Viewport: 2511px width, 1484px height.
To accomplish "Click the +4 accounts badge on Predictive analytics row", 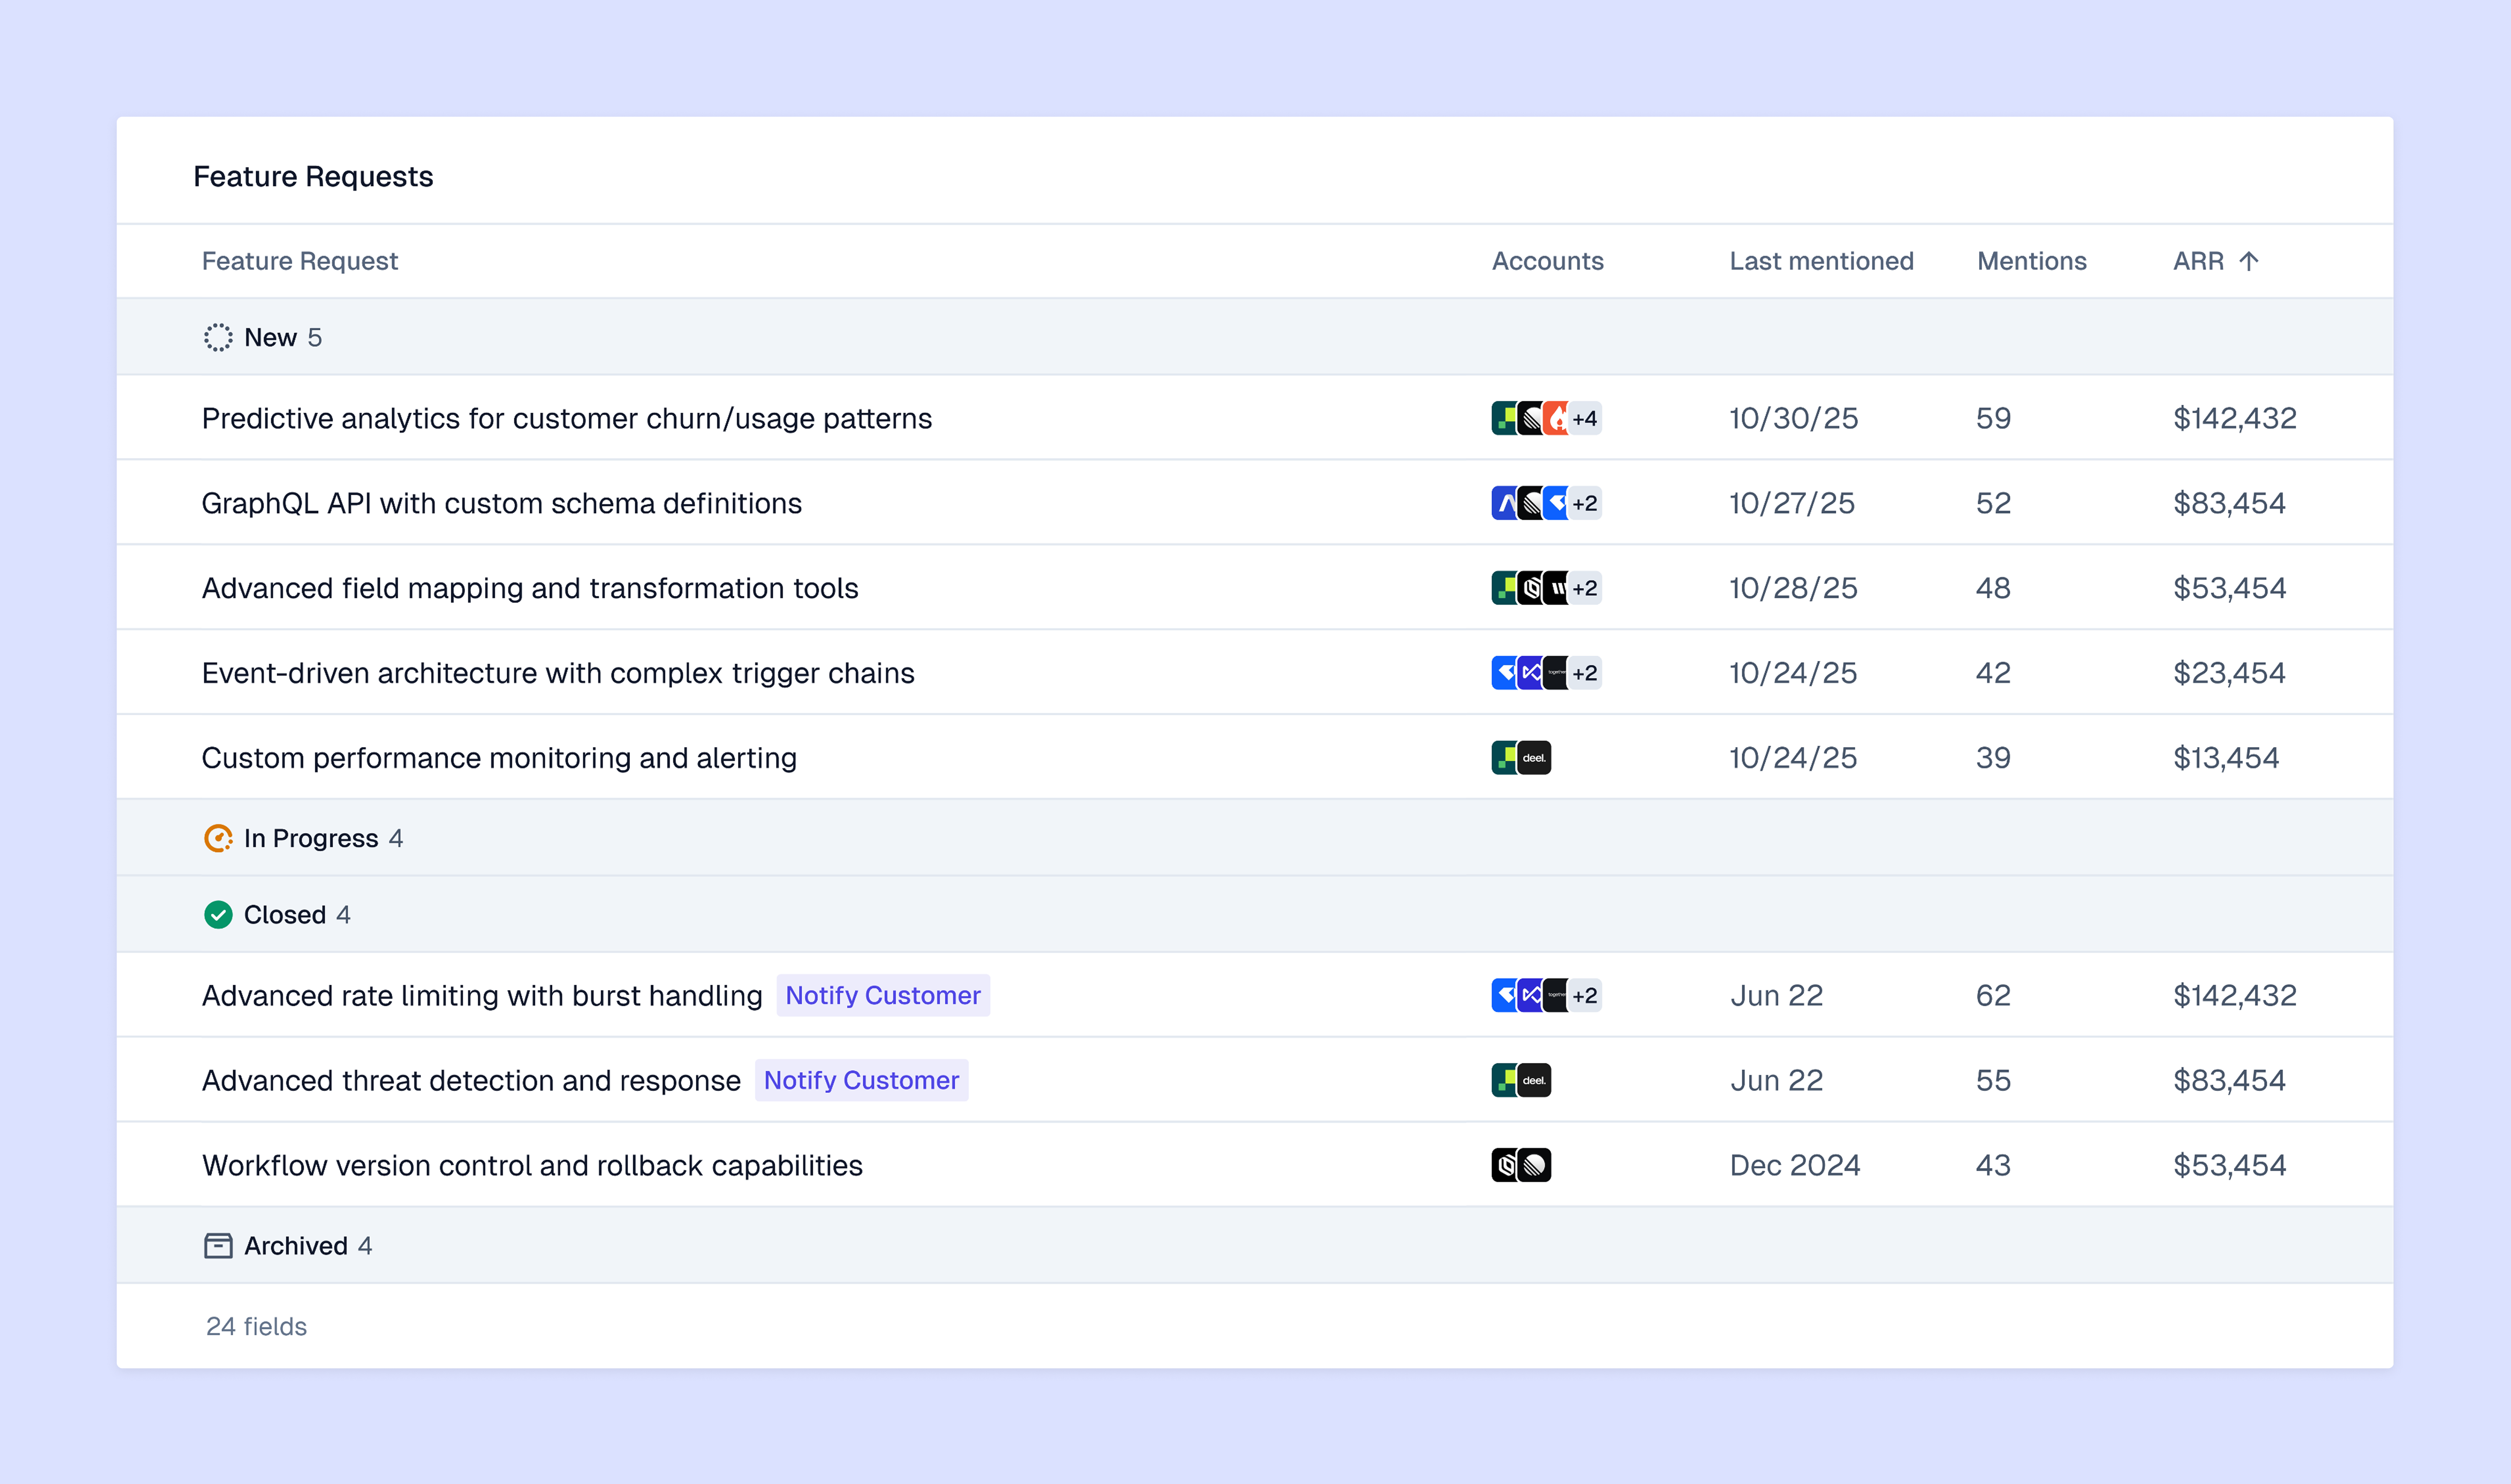I will click(1584, 419).
